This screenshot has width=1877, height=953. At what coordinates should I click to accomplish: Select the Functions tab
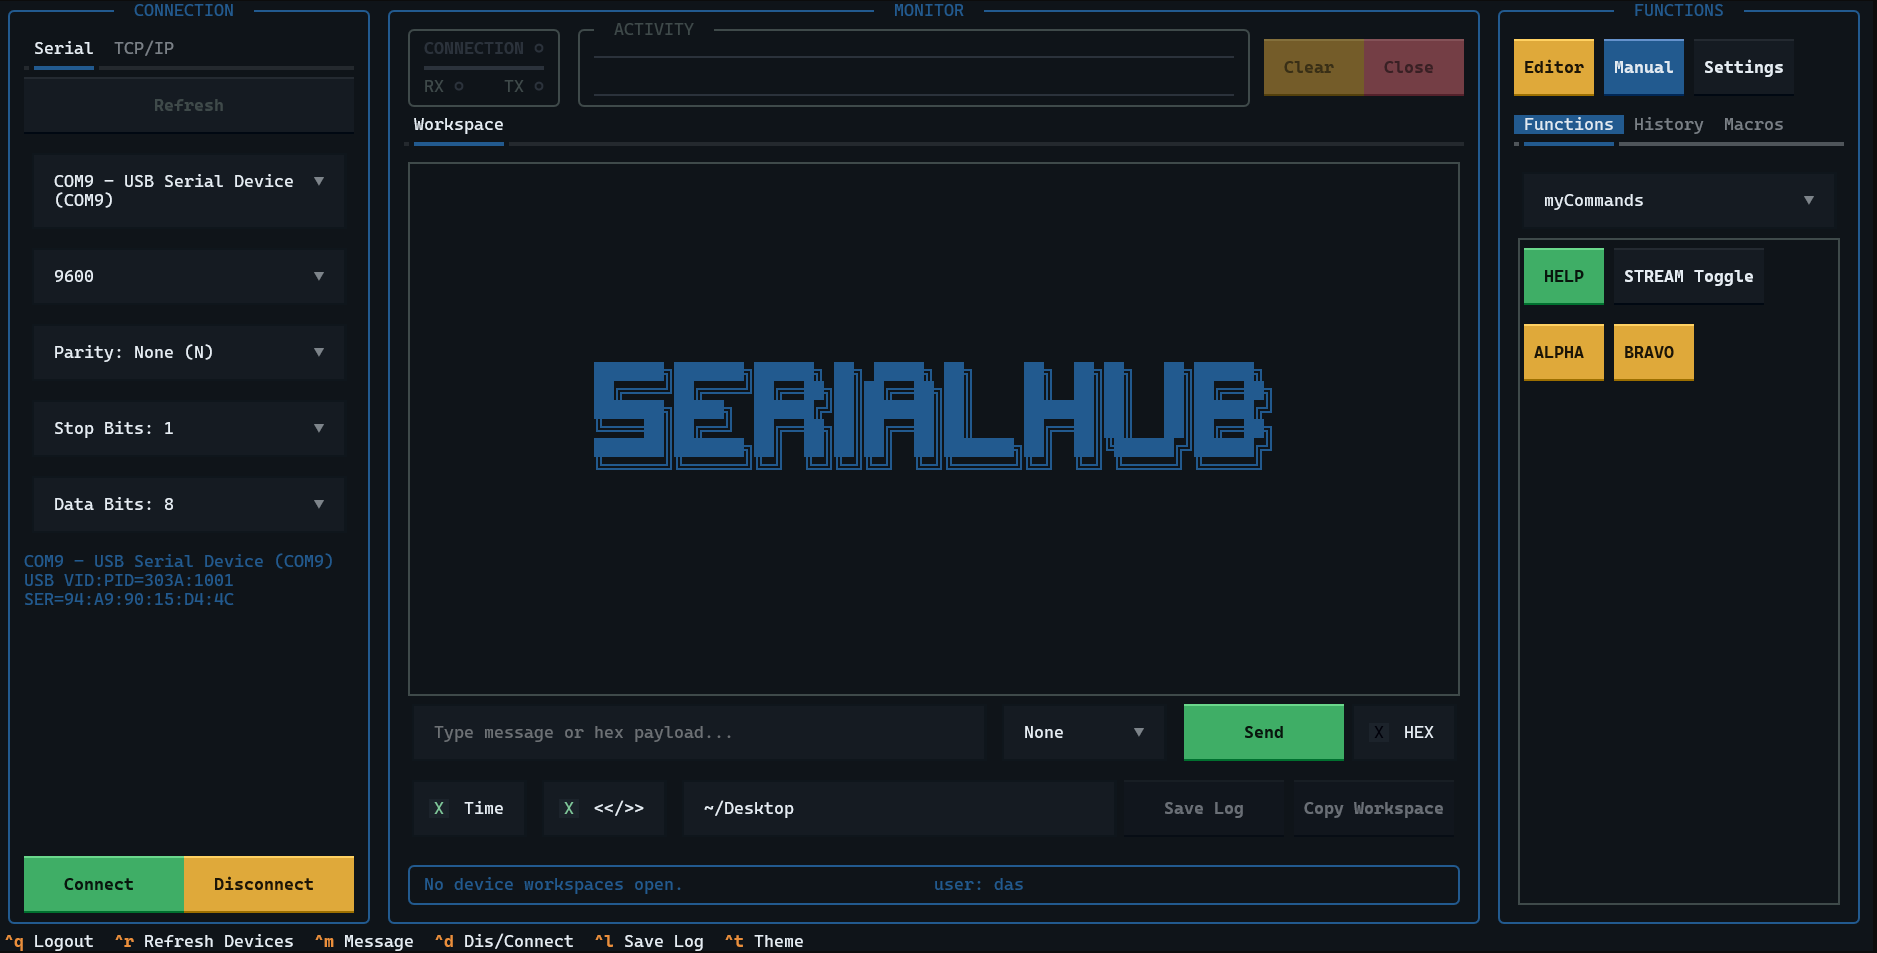click(1569, 124)
